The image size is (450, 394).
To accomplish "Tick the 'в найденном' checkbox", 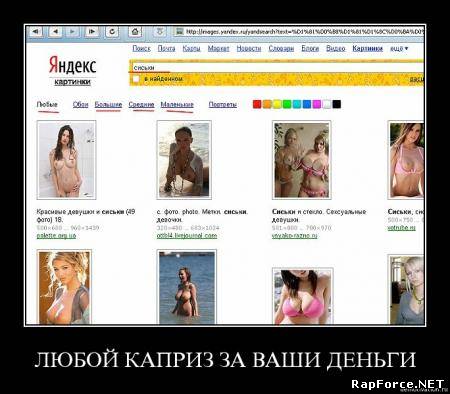I will tap(136, 79).
